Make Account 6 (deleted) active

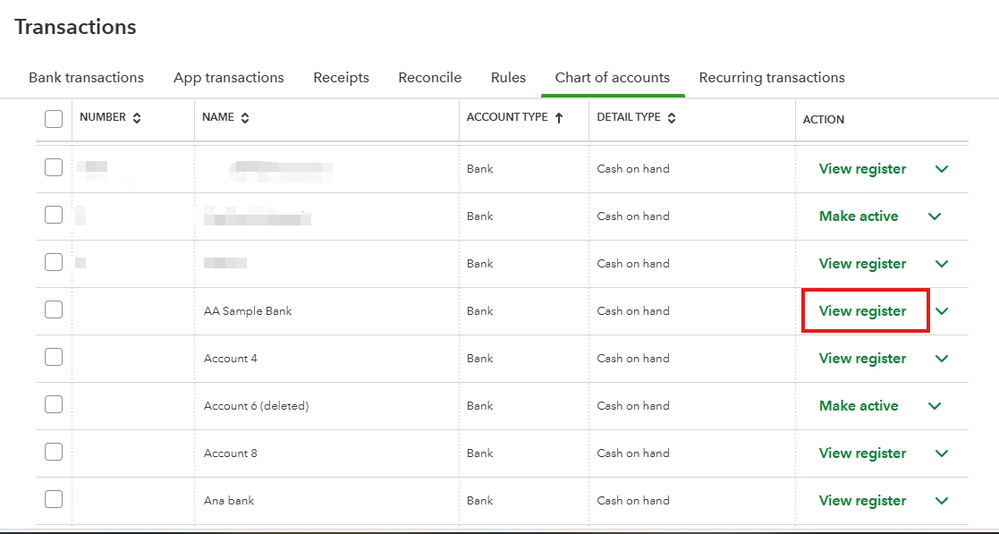click(x=859, y=406)
